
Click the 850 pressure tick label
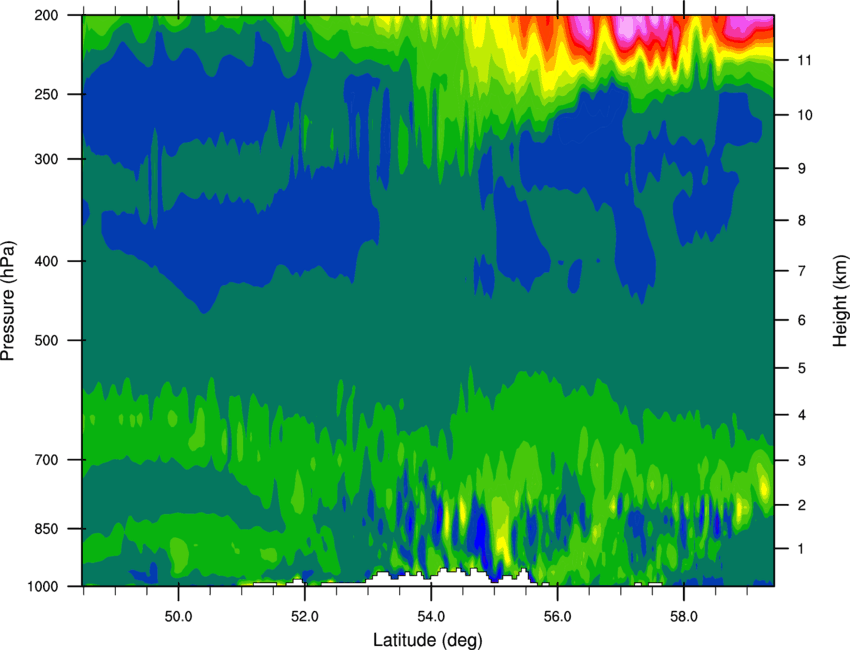[46, 529]
